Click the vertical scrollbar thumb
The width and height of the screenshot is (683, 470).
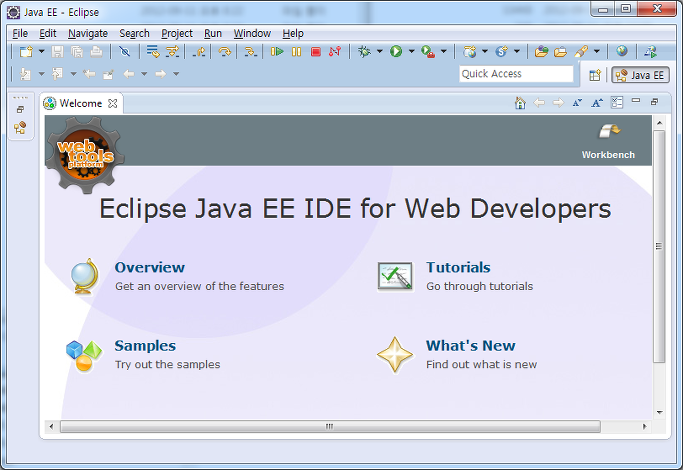(x=659, y=246)
